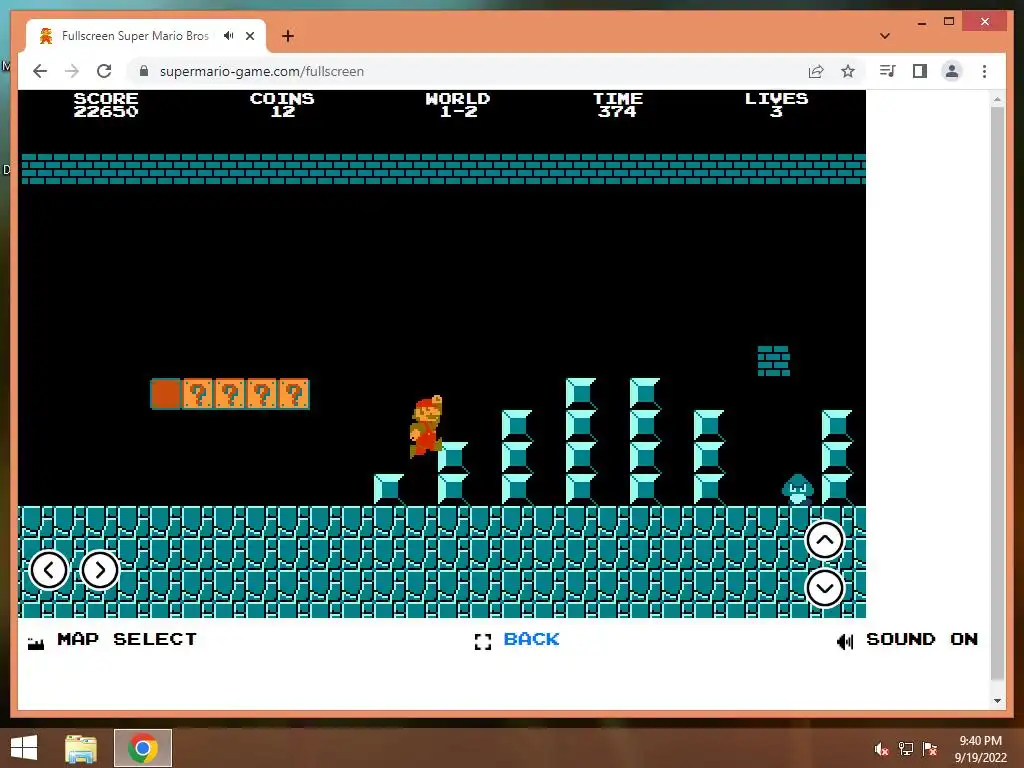1024x768 pixels.
Task: Open Chrome's three-dot menu
Action: tap(984, 71)
